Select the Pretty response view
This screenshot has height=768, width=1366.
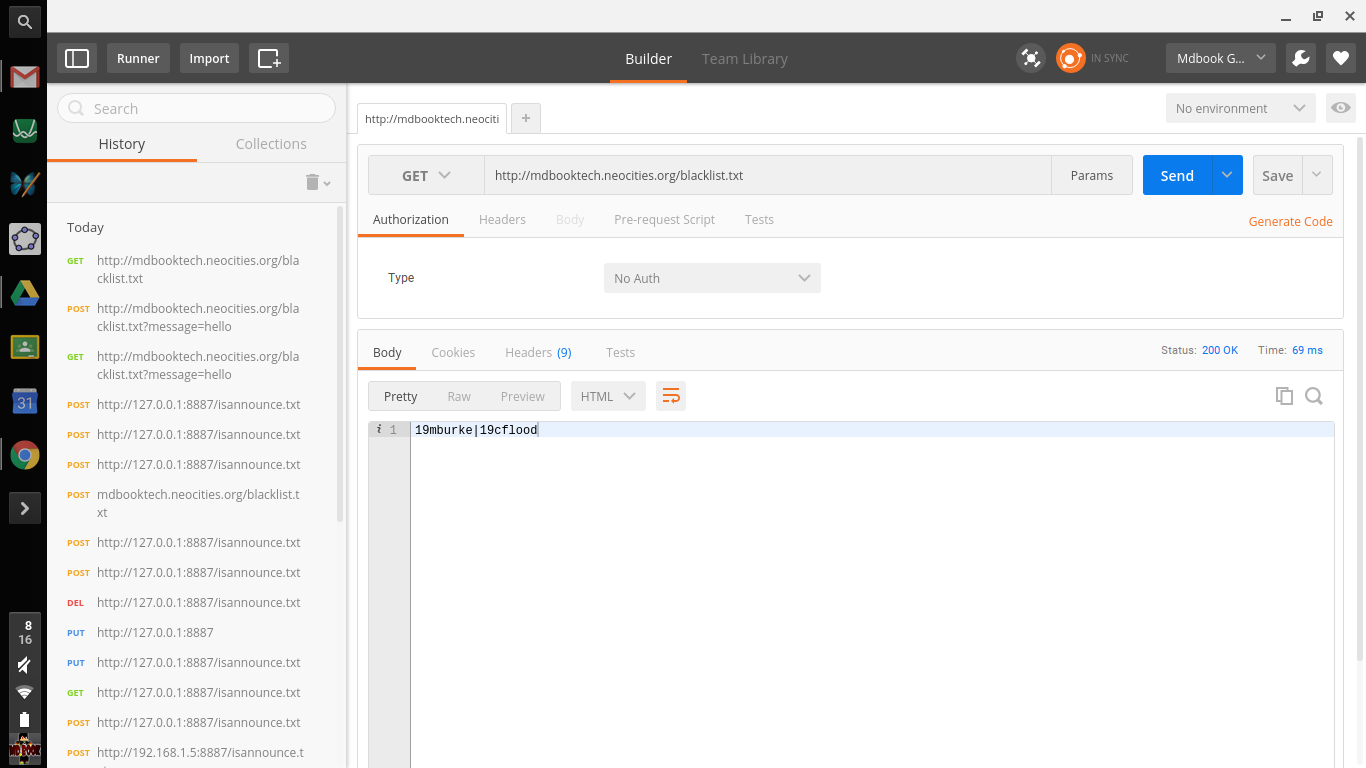click(400, 396)
